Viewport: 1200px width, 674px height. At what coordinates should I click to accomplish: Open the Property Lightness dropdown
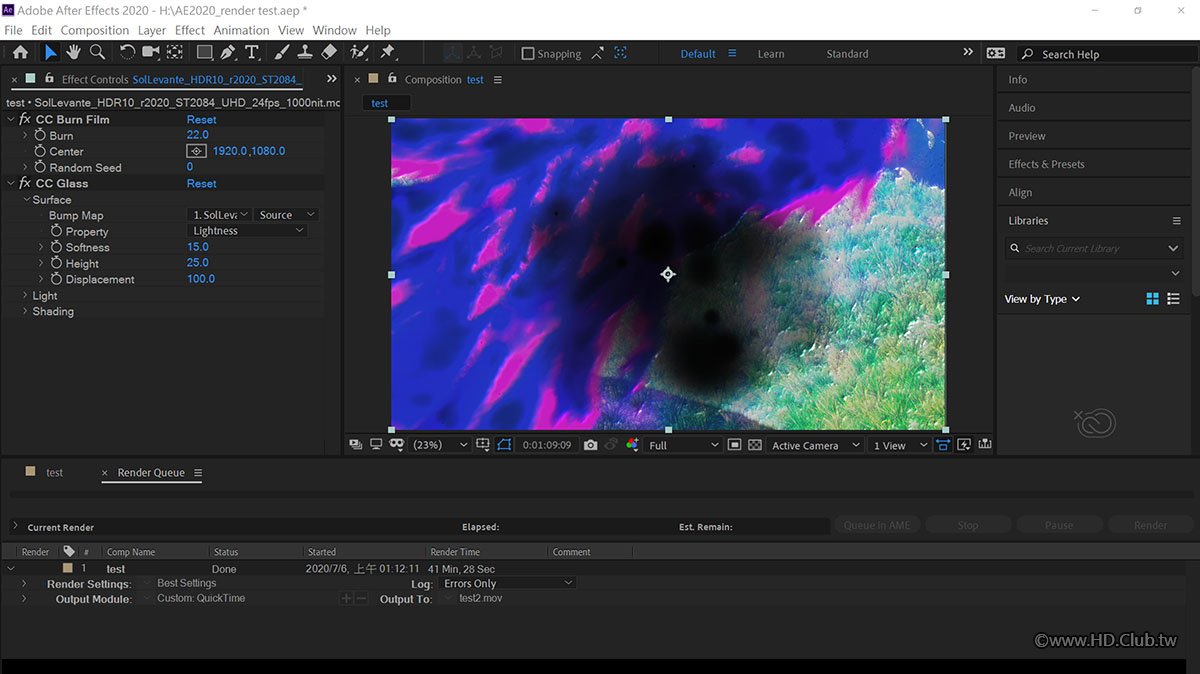point(247,231)
